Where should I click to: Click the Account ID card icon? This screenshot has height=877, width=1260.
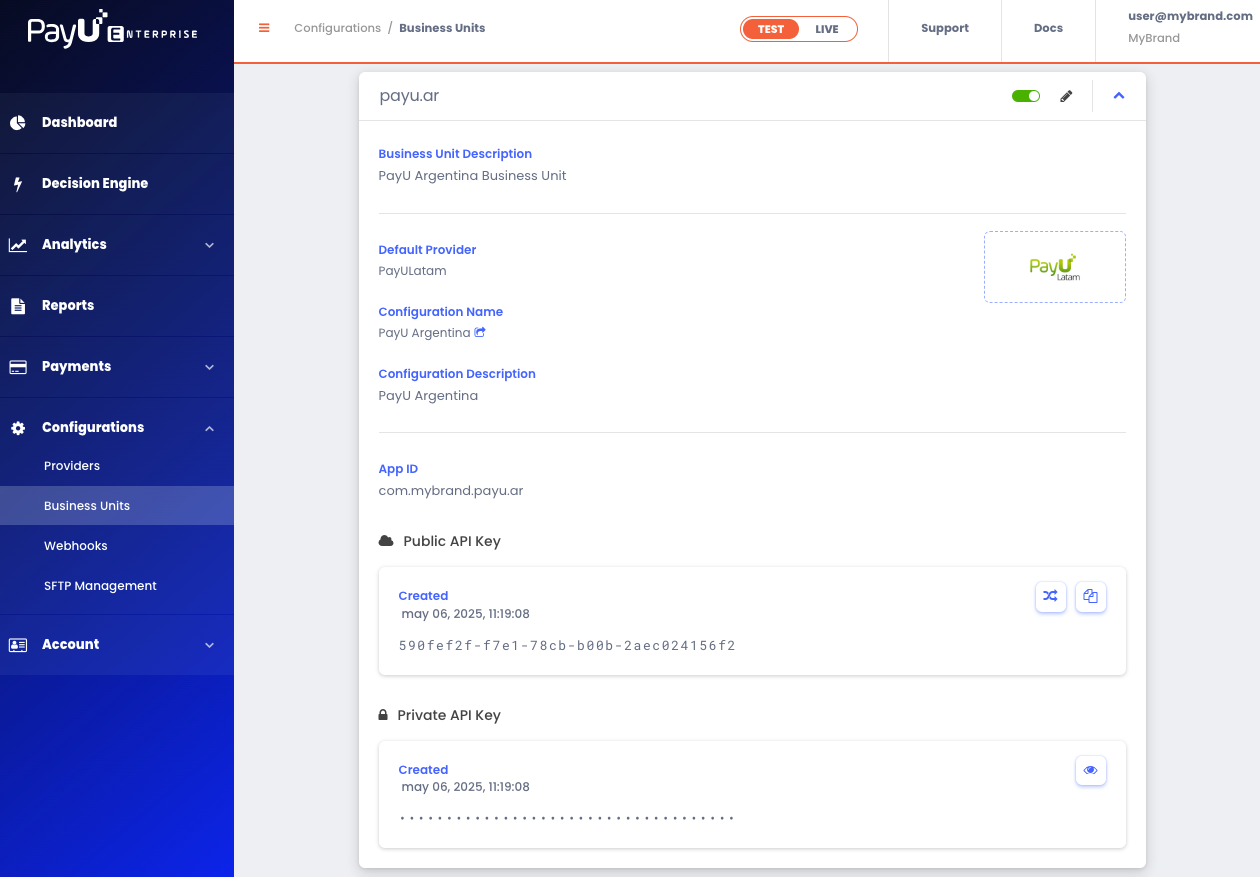18,645
